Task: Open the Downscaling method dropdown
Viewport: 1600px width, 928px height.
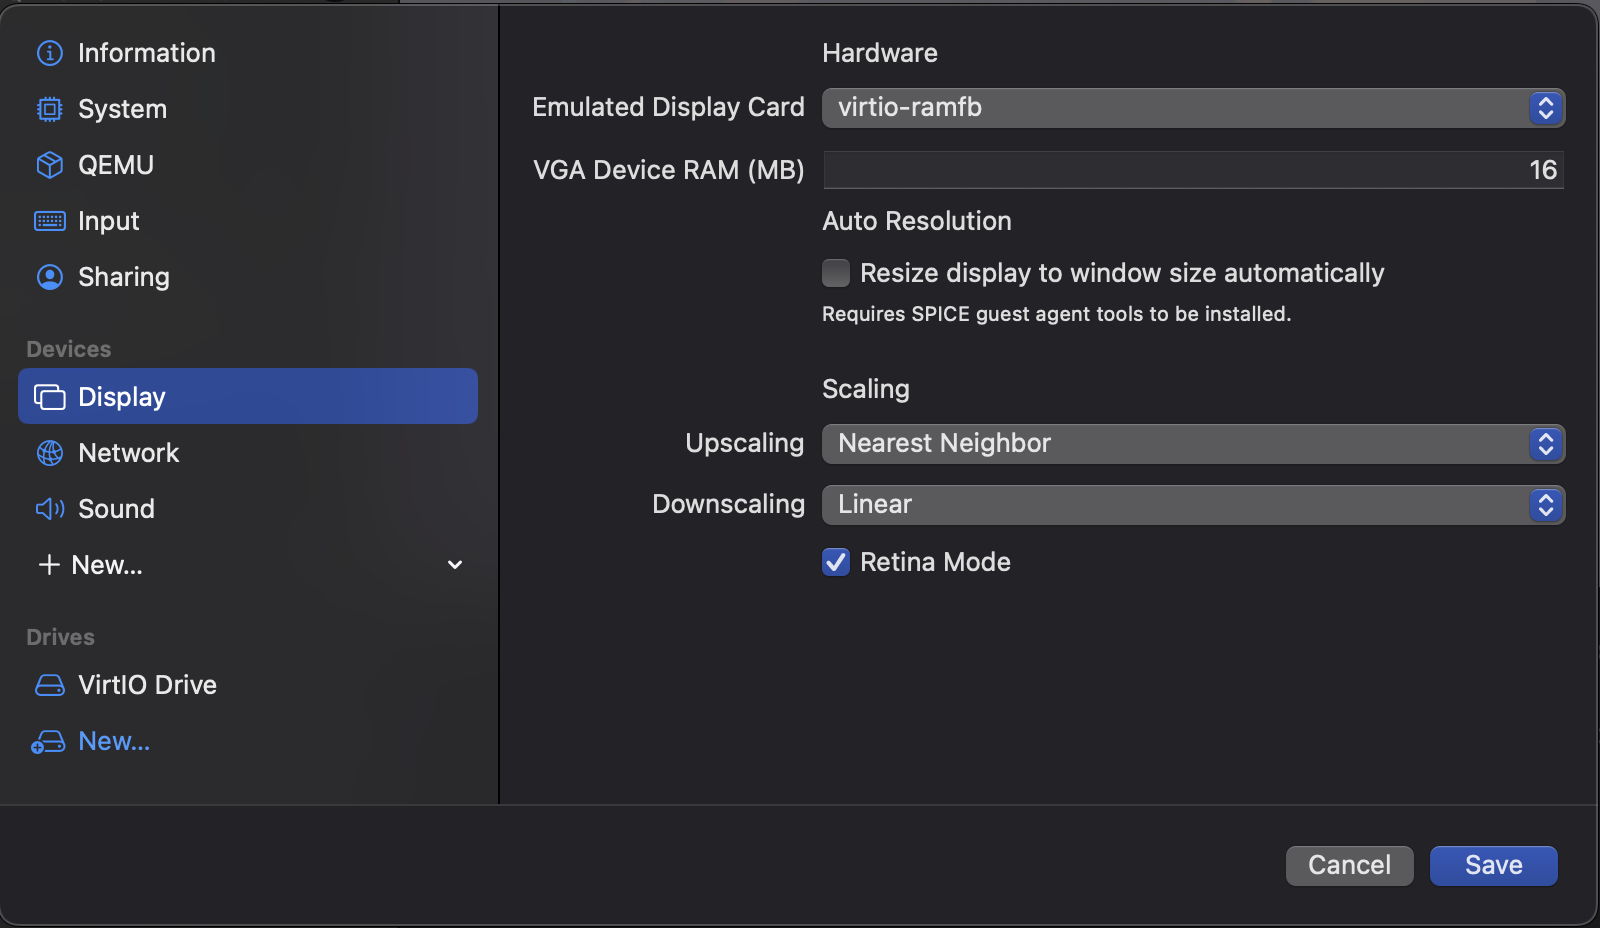Action: coord(1192,505)
